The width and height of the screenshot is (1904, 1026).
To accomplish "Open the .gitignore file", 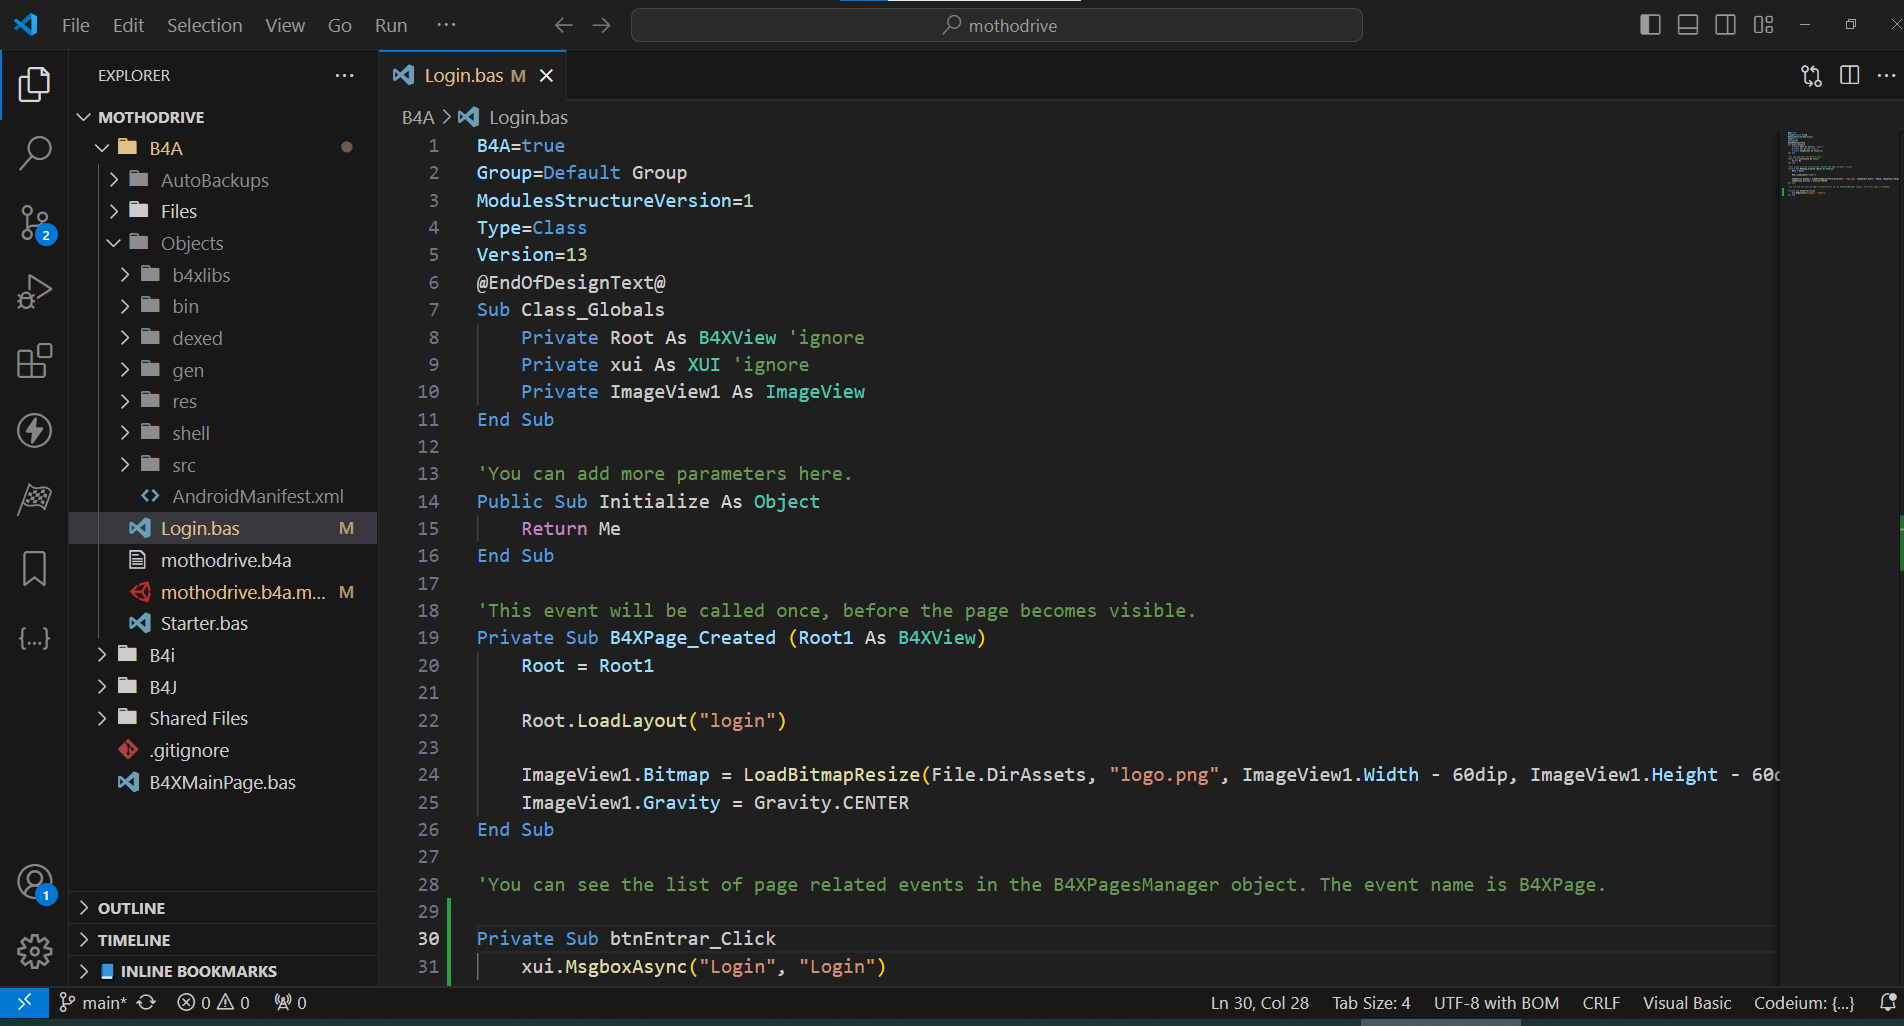I will coord(225,750).
